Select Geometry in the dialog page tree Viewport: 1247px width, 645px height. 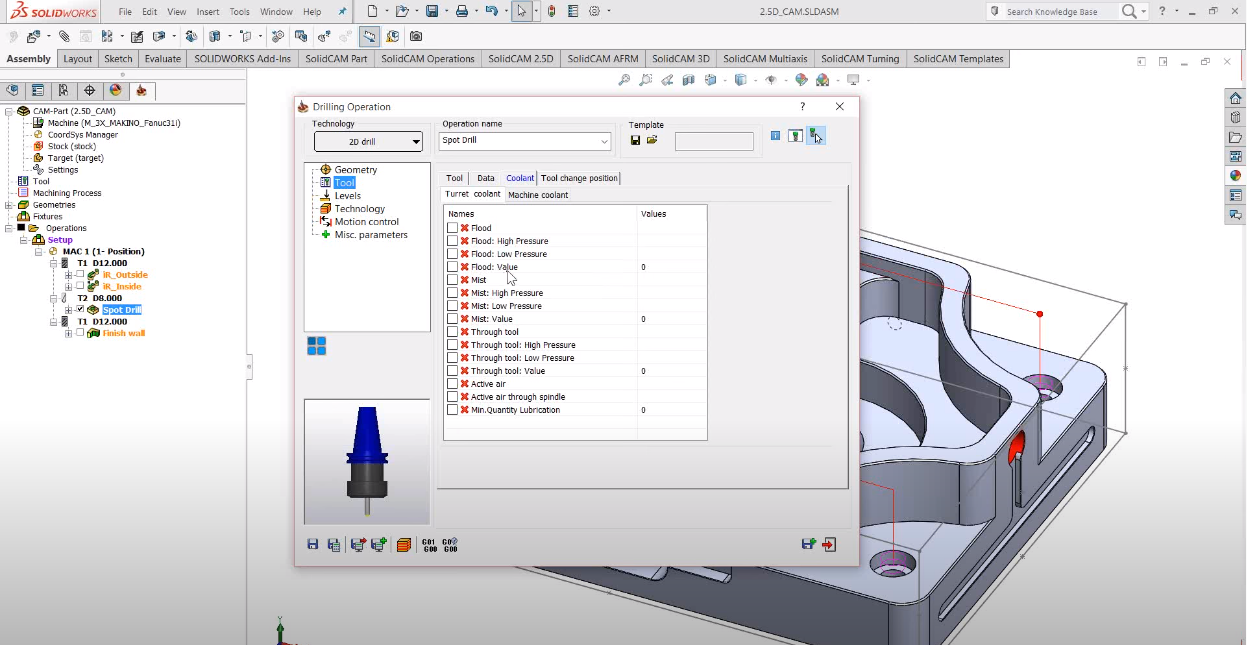[x=356, y=170]
